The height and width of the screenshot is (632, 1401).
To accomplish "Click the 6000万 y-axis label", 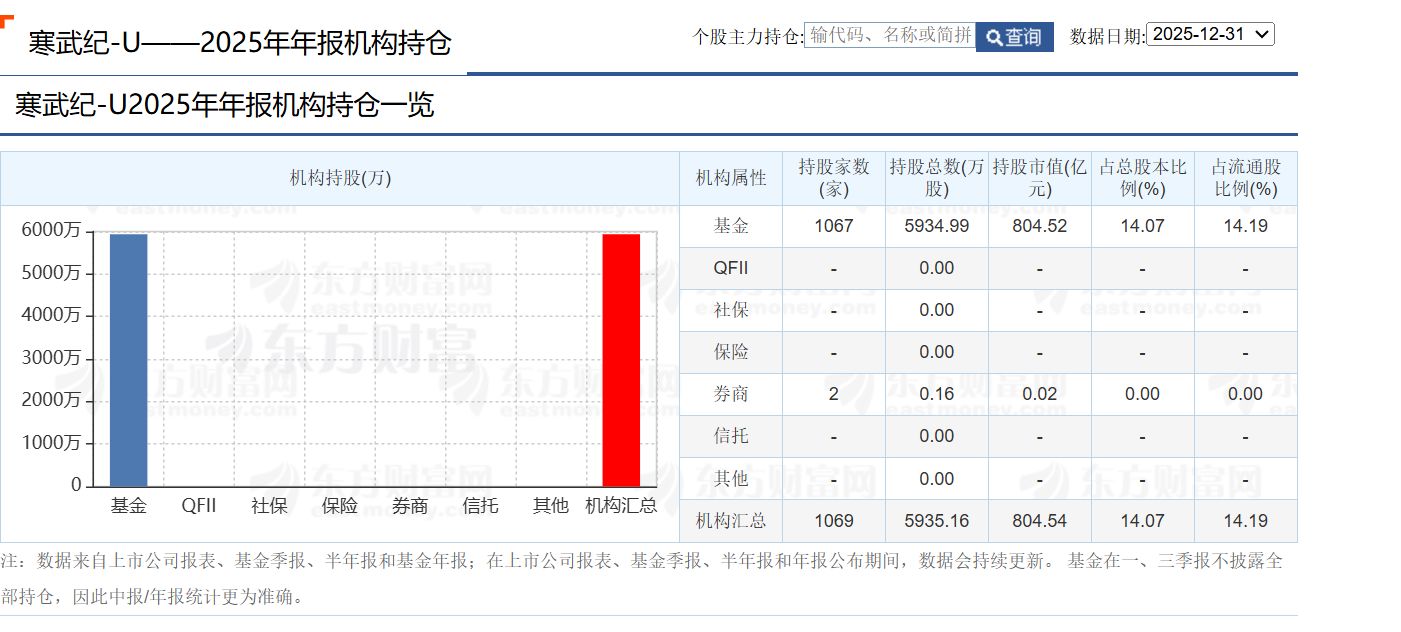I will 51,230.
